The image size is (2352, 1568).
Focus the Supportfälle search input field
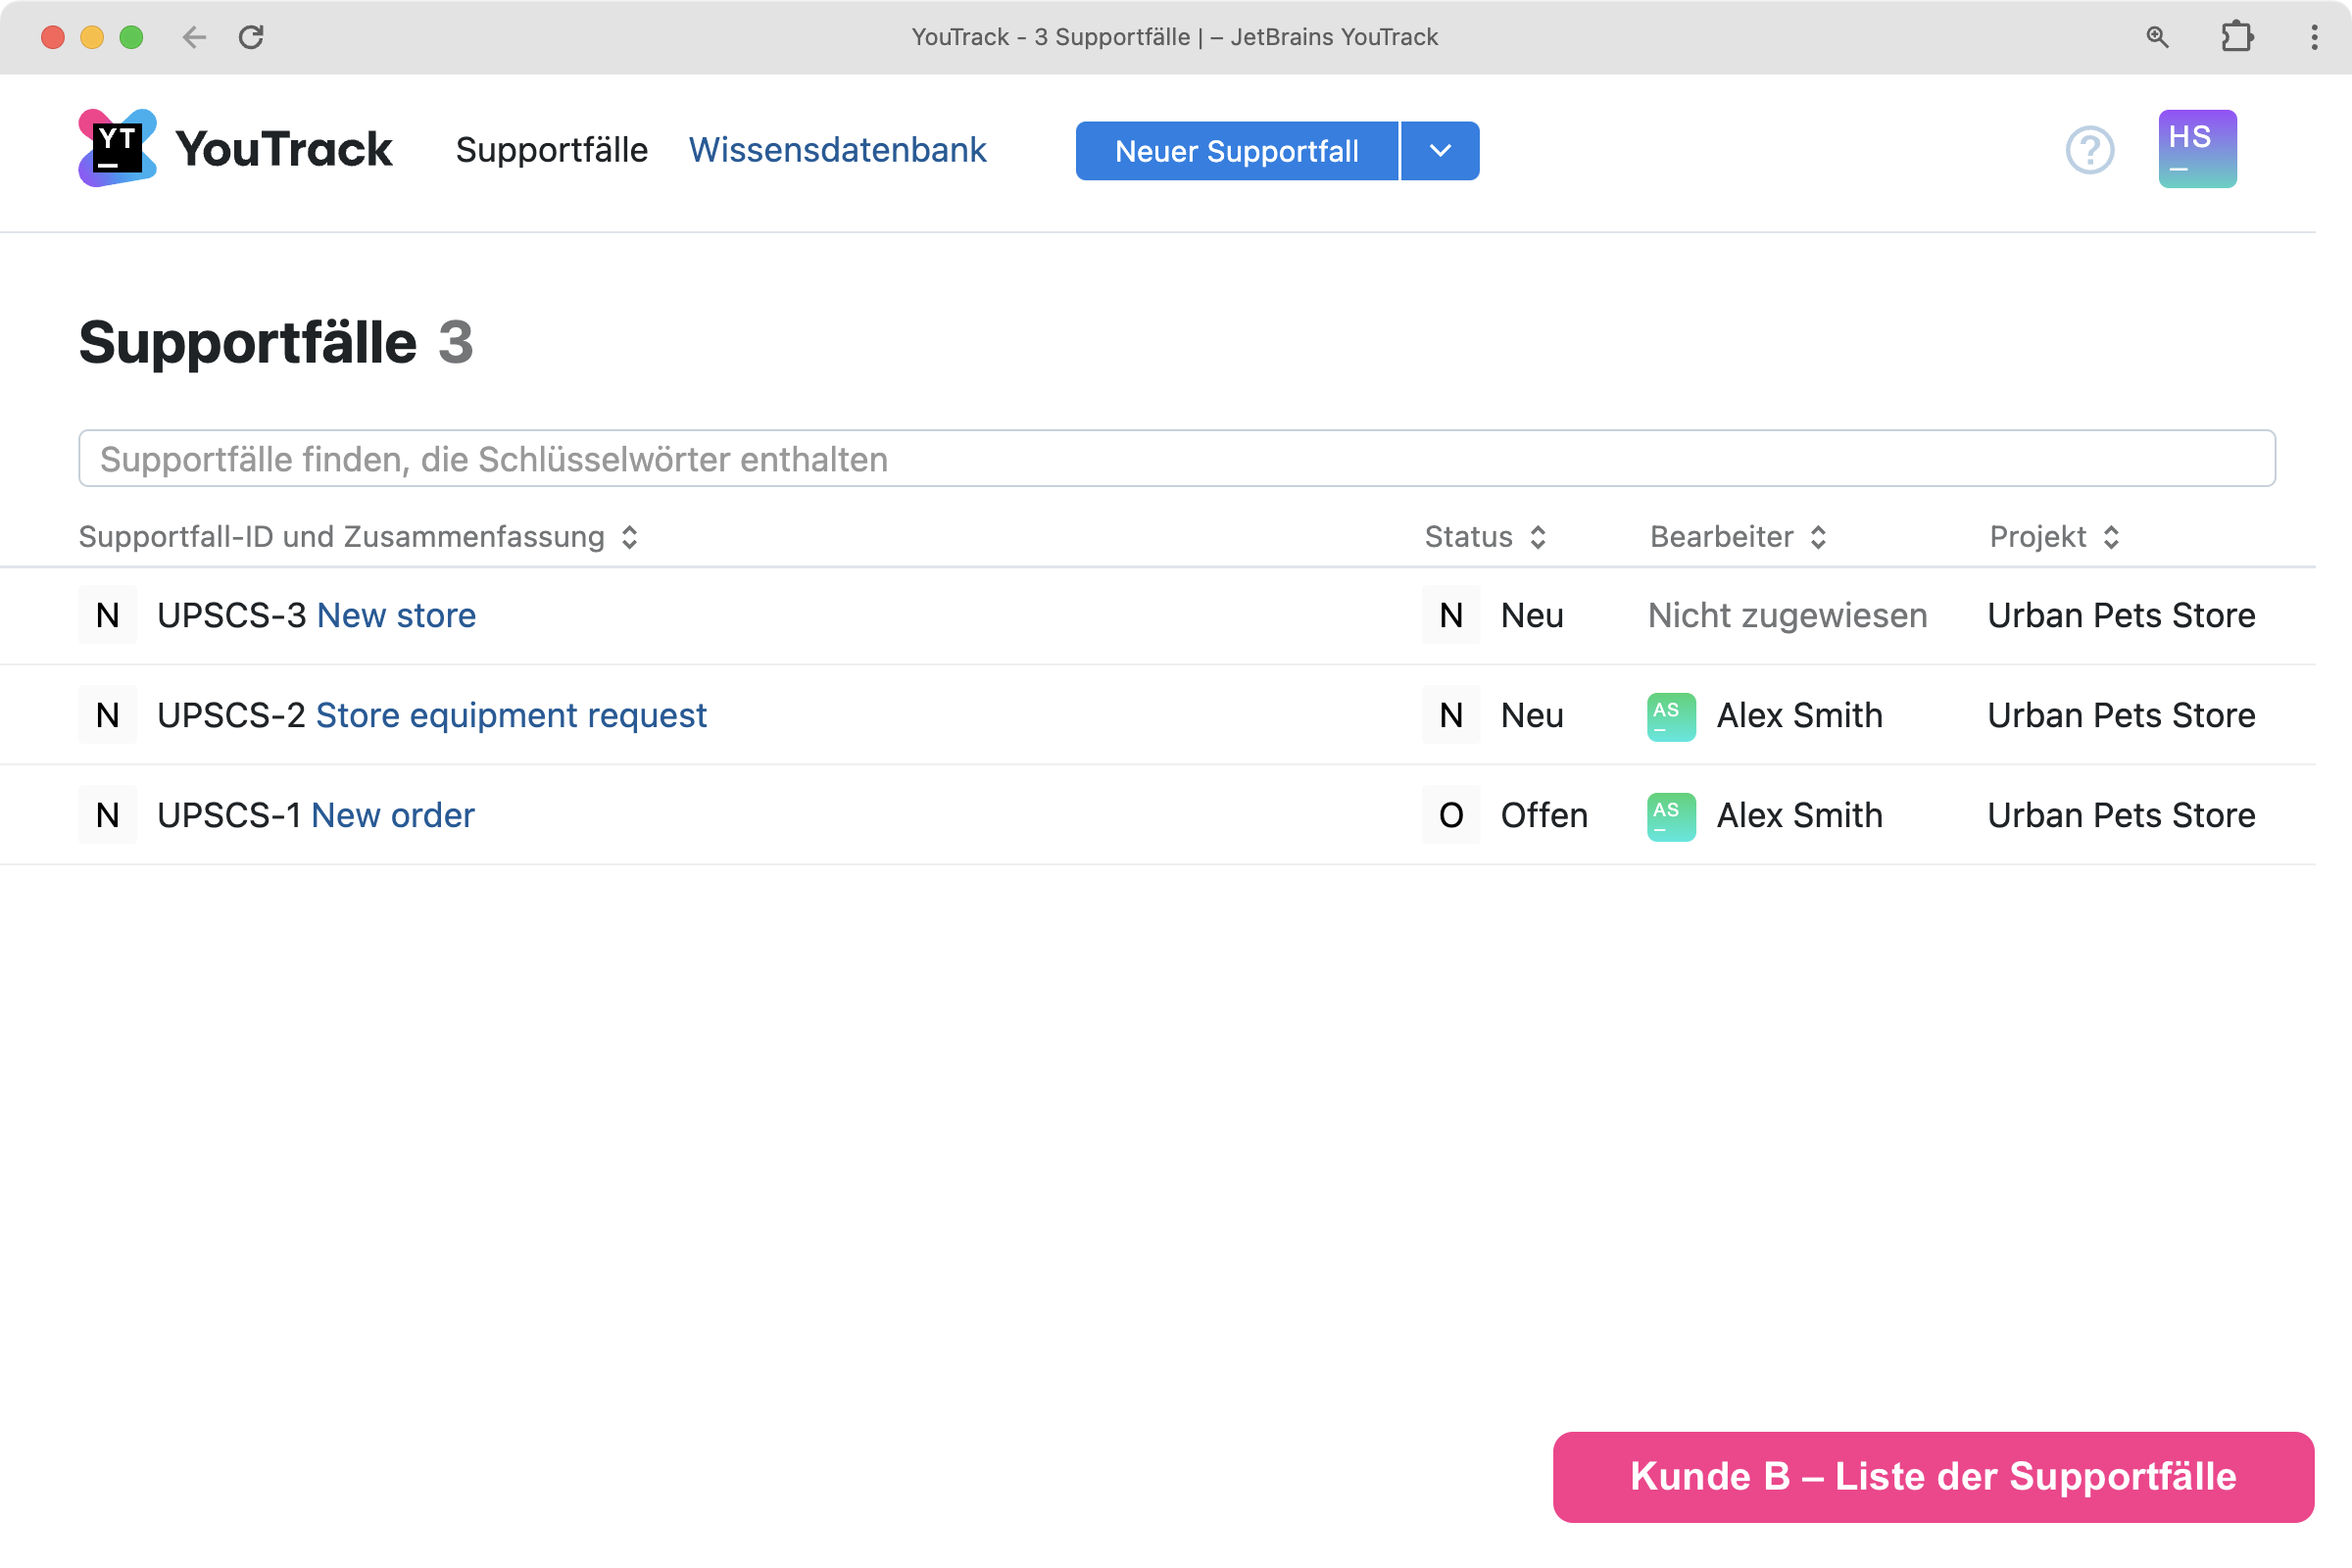click(x=1176, y=459)
